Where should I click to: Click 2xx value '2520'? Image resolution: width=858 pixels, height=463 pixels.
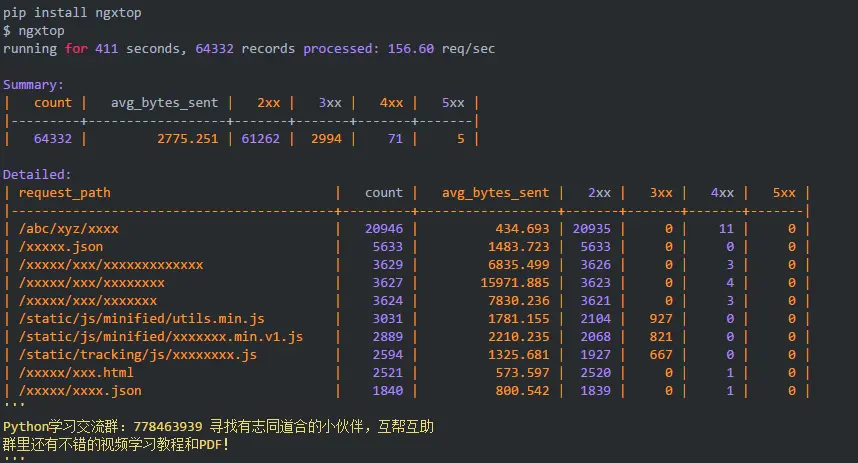(596, 373)
